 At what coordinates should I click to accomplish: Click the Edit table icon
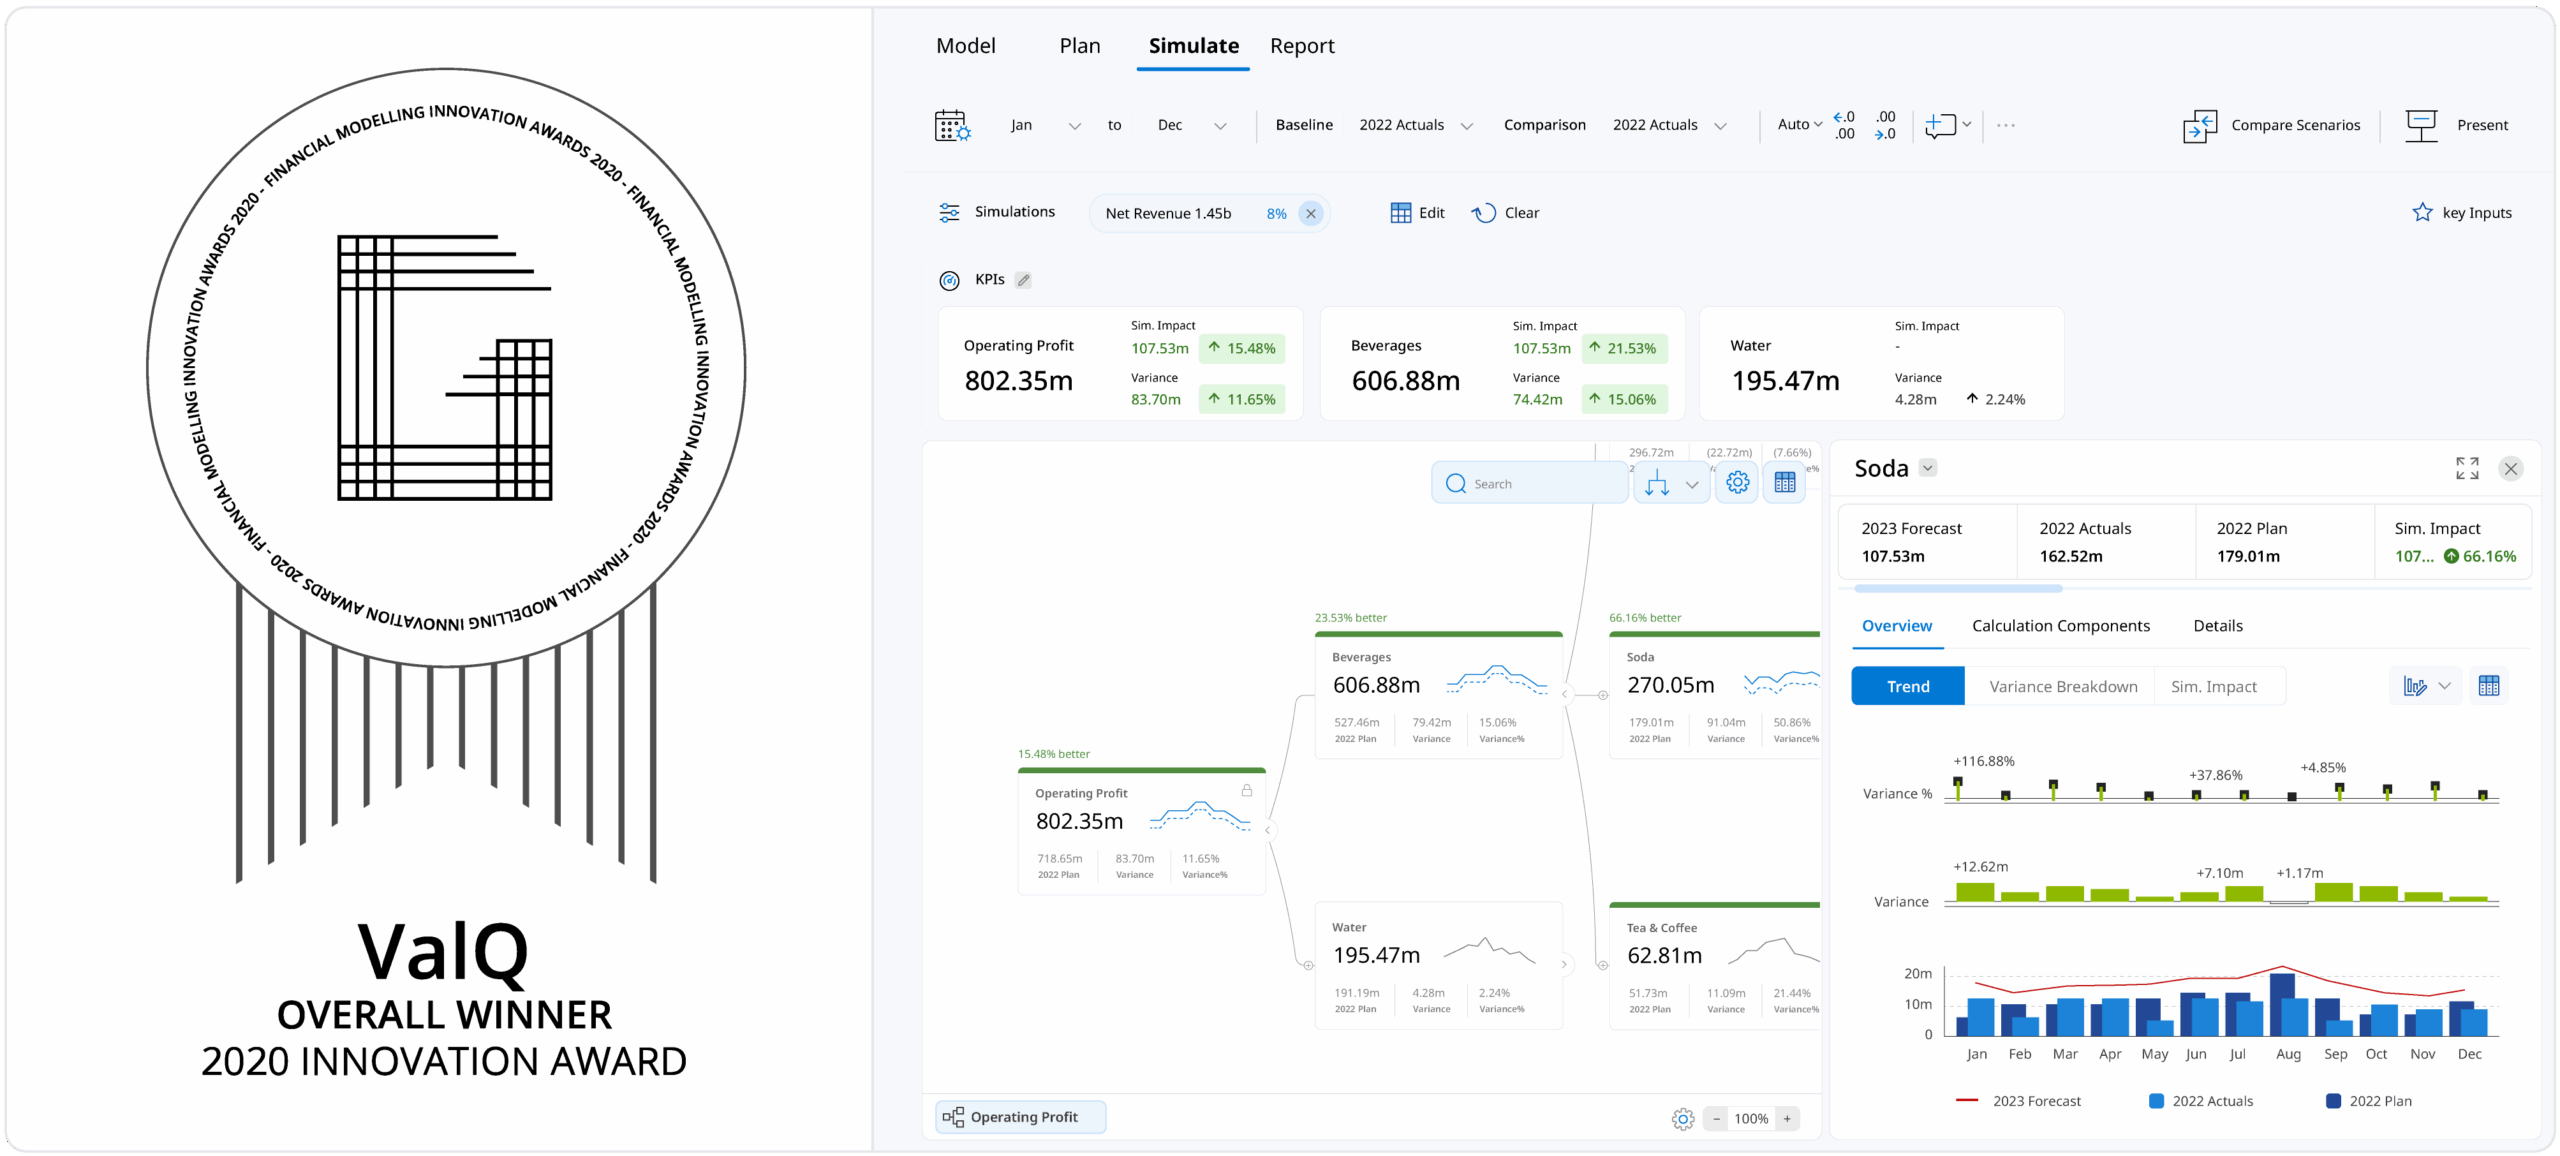coord(1401,213)
